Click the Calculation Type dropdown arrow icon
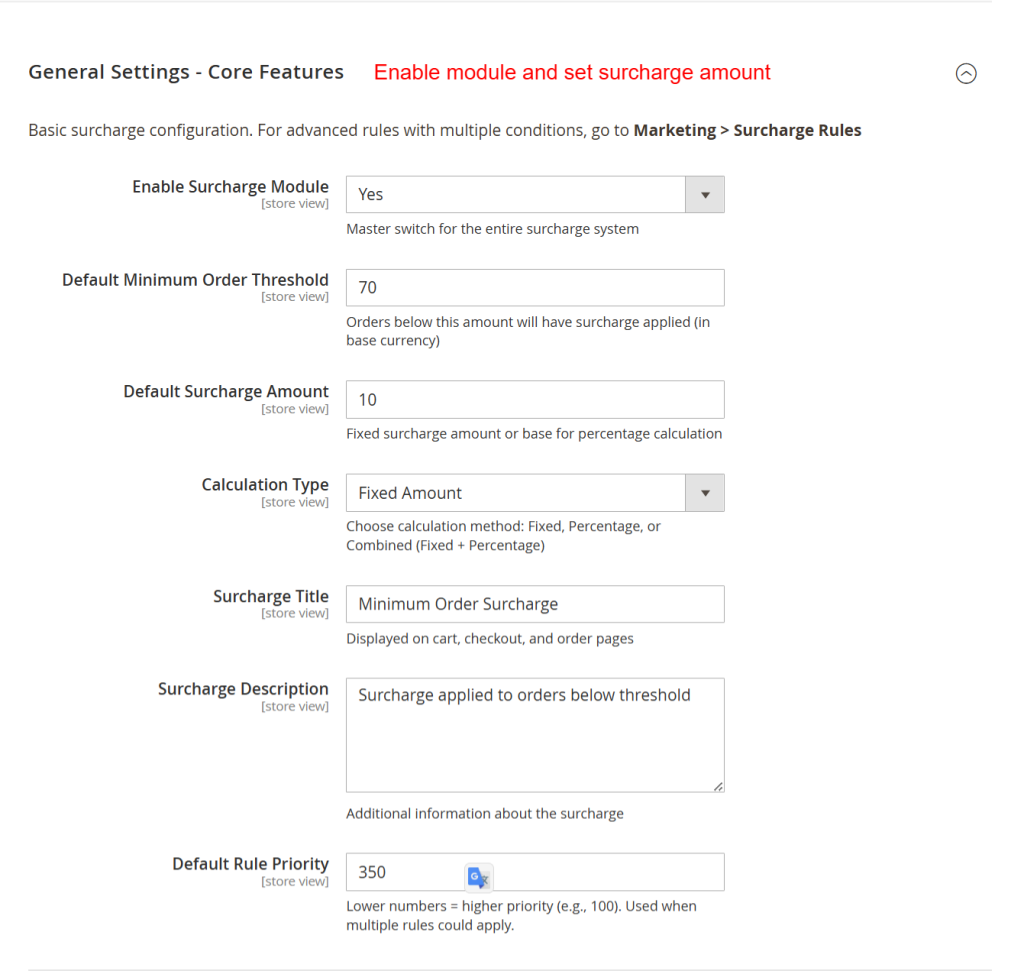Viewport: 1024px width, 971px height. click(705, 492)
